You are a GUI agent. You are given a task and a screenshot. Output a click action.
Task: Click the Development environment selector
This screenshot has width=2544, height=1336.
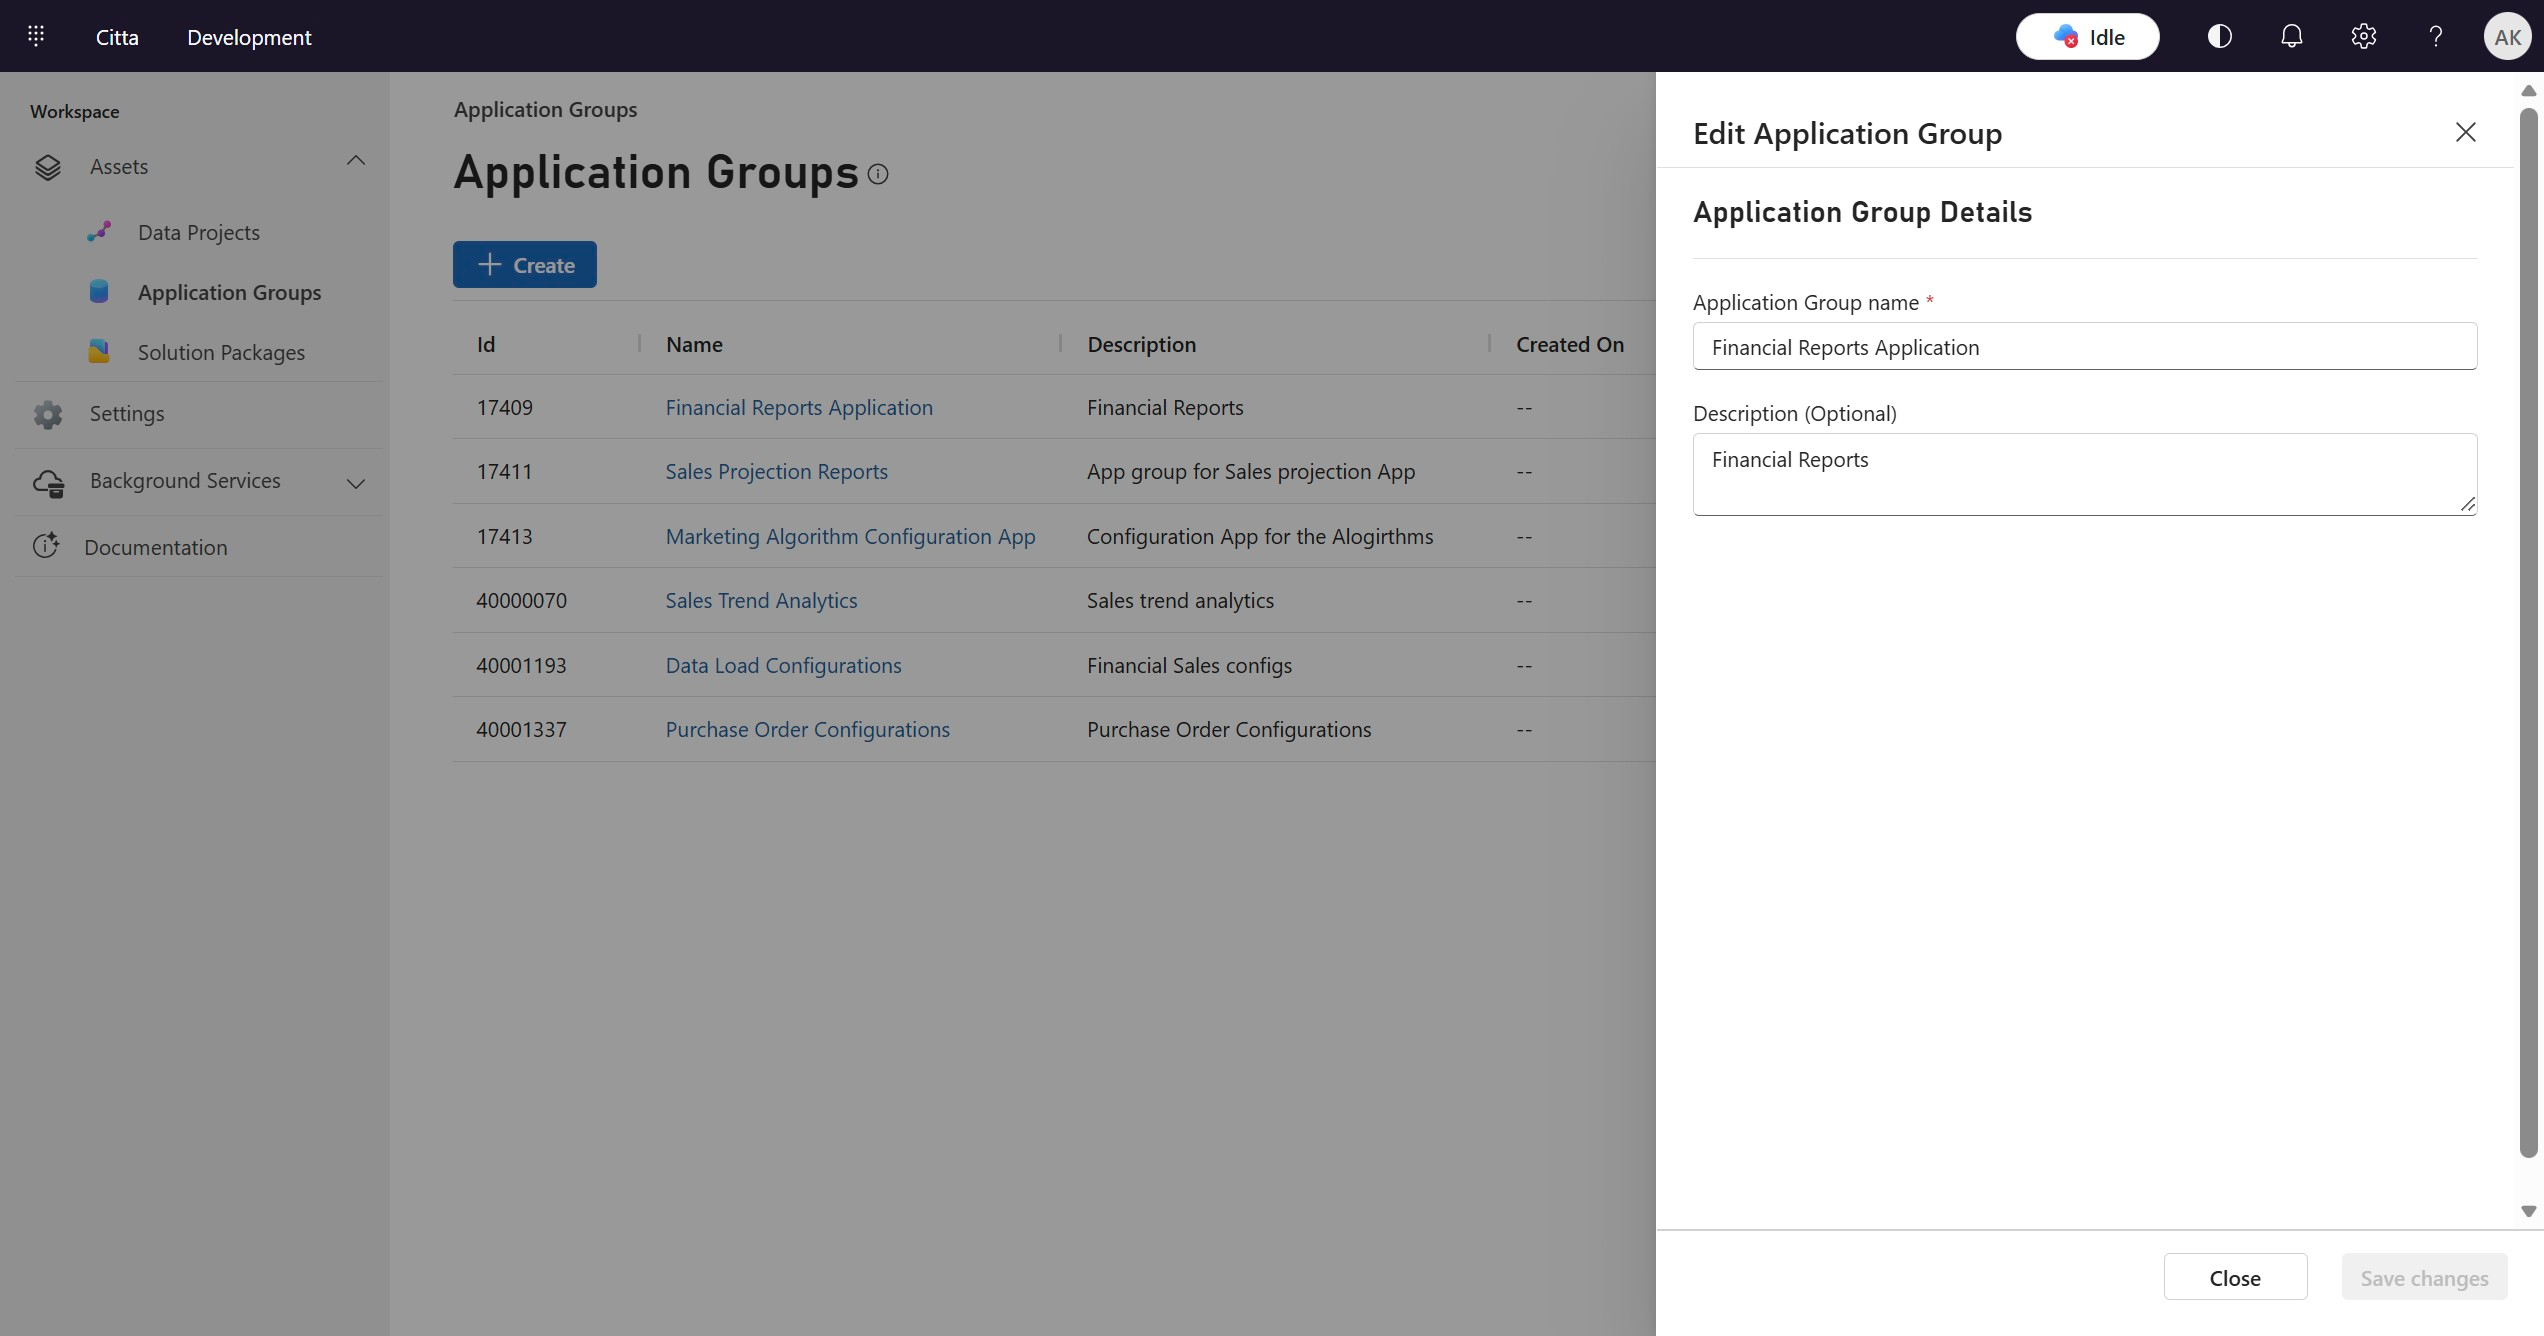tap(249, 37)
